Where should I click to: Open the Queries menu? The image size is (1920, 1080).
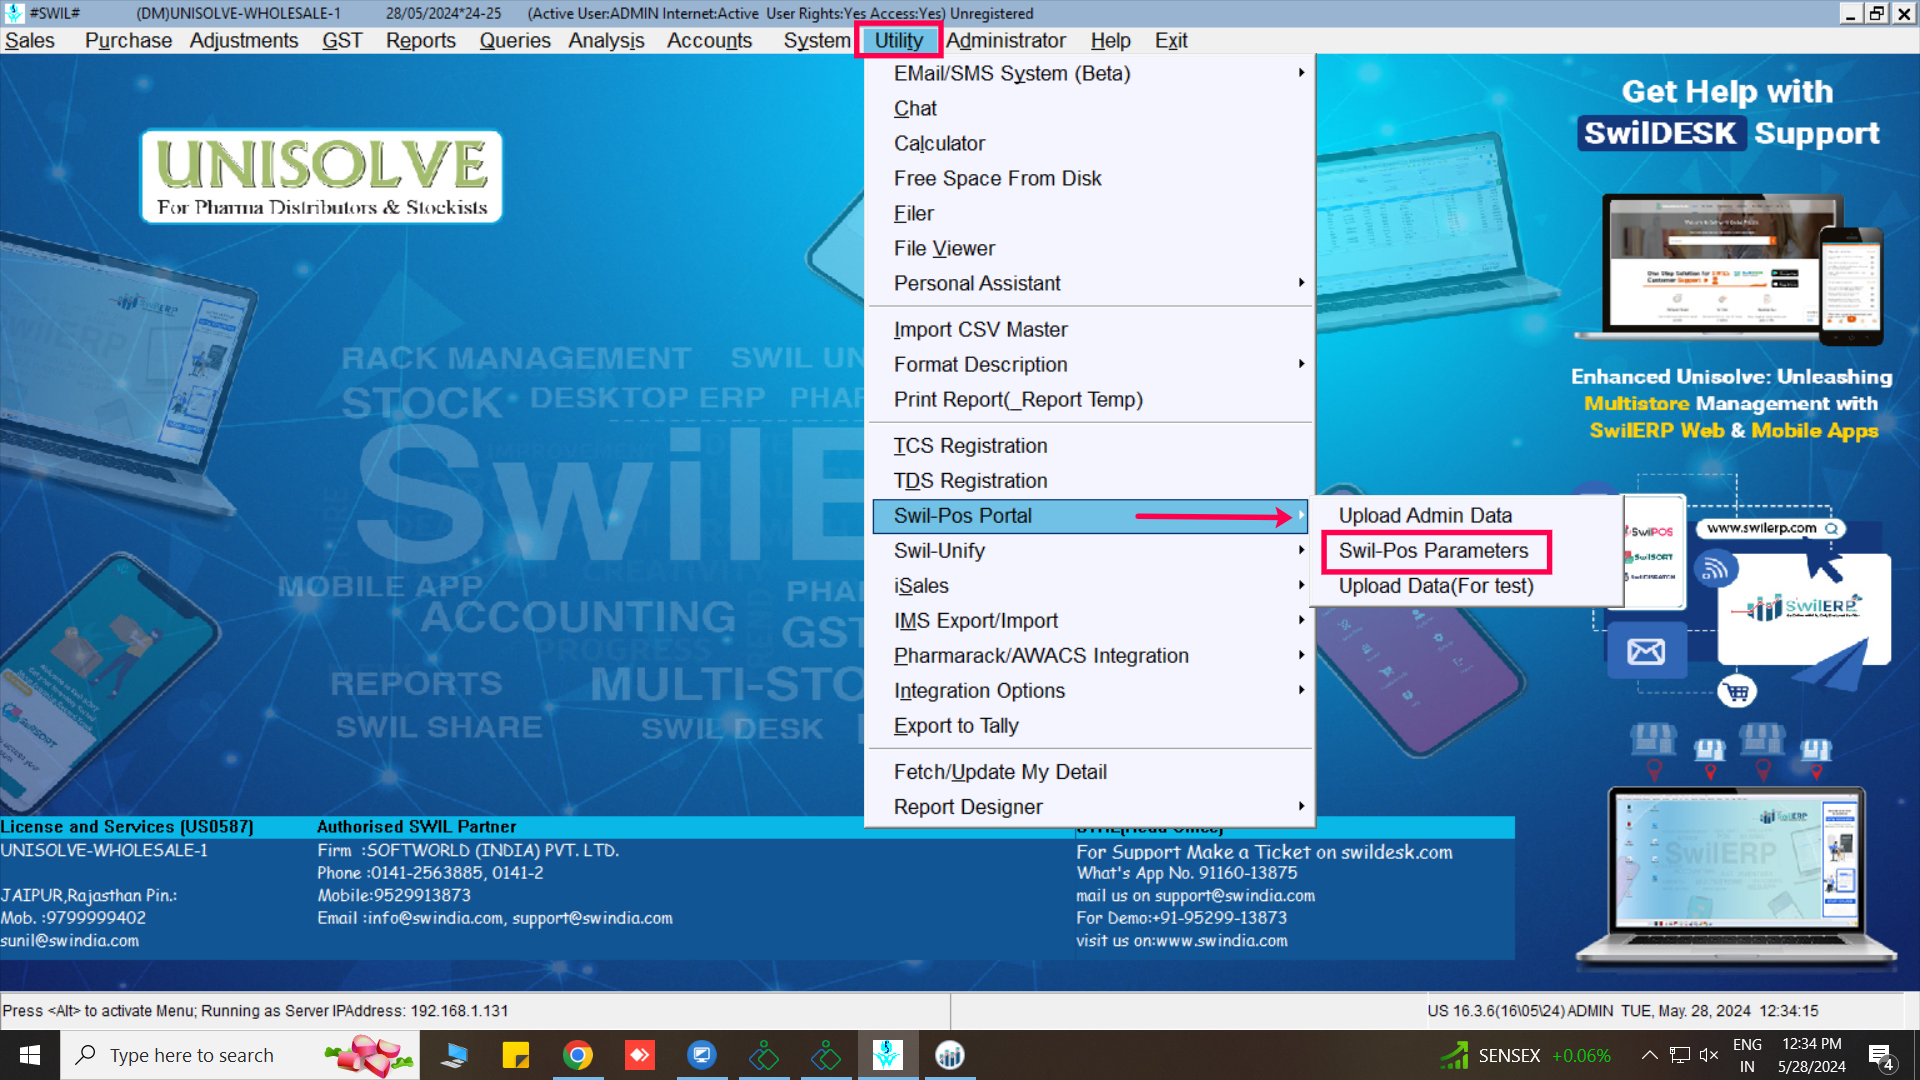click(x=515, y=40)
